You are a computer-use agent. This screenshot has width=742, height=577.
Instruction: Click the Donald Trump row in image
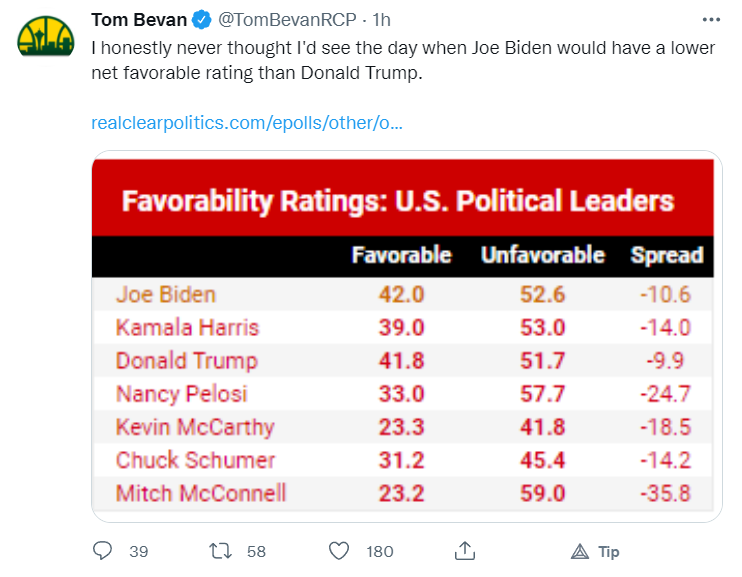(x=403, y=361)
